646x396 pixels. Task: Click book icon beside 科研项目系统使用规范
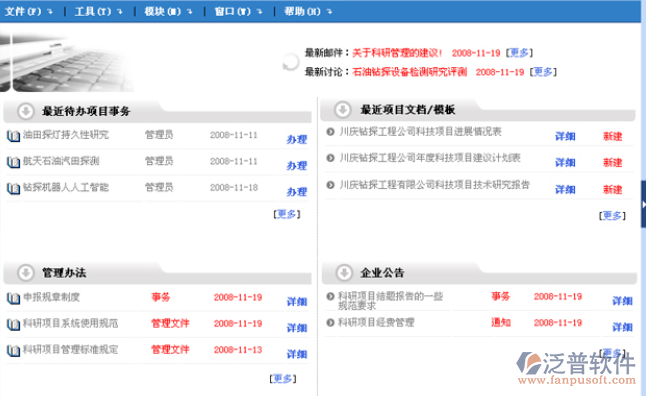click(x=13, y=324)
